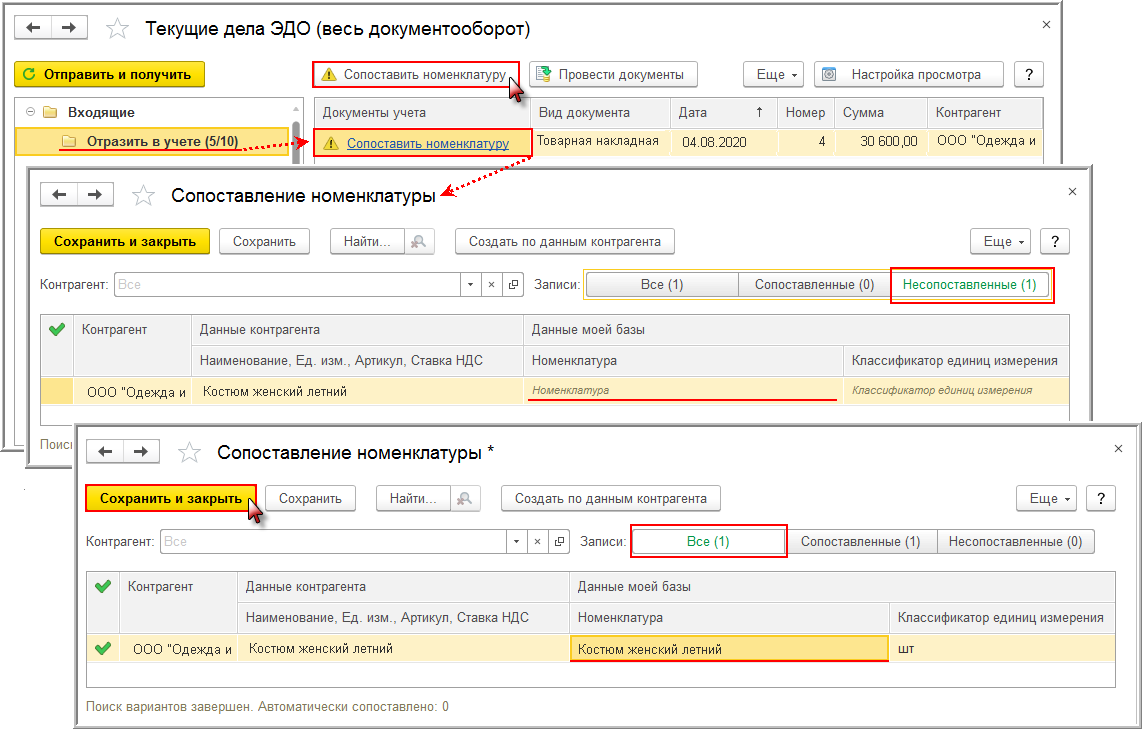The width and height of the screenshot is (1142, 730).
Task: Select Сопоставленные (0) filter in middle window
Action: (x=814, y=285)
